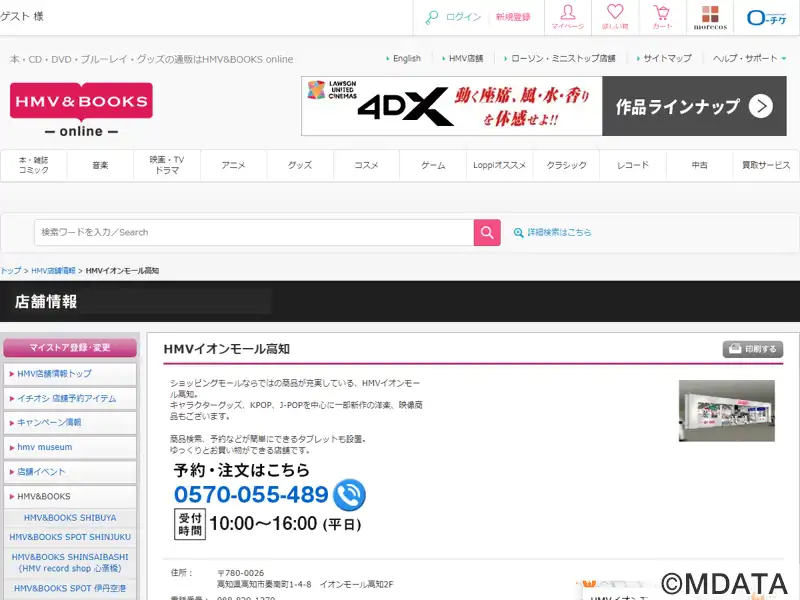This screenshot has height=600, width=800.
Task: Open the L-tike ticket logo
Action: (x=767, y=18)
